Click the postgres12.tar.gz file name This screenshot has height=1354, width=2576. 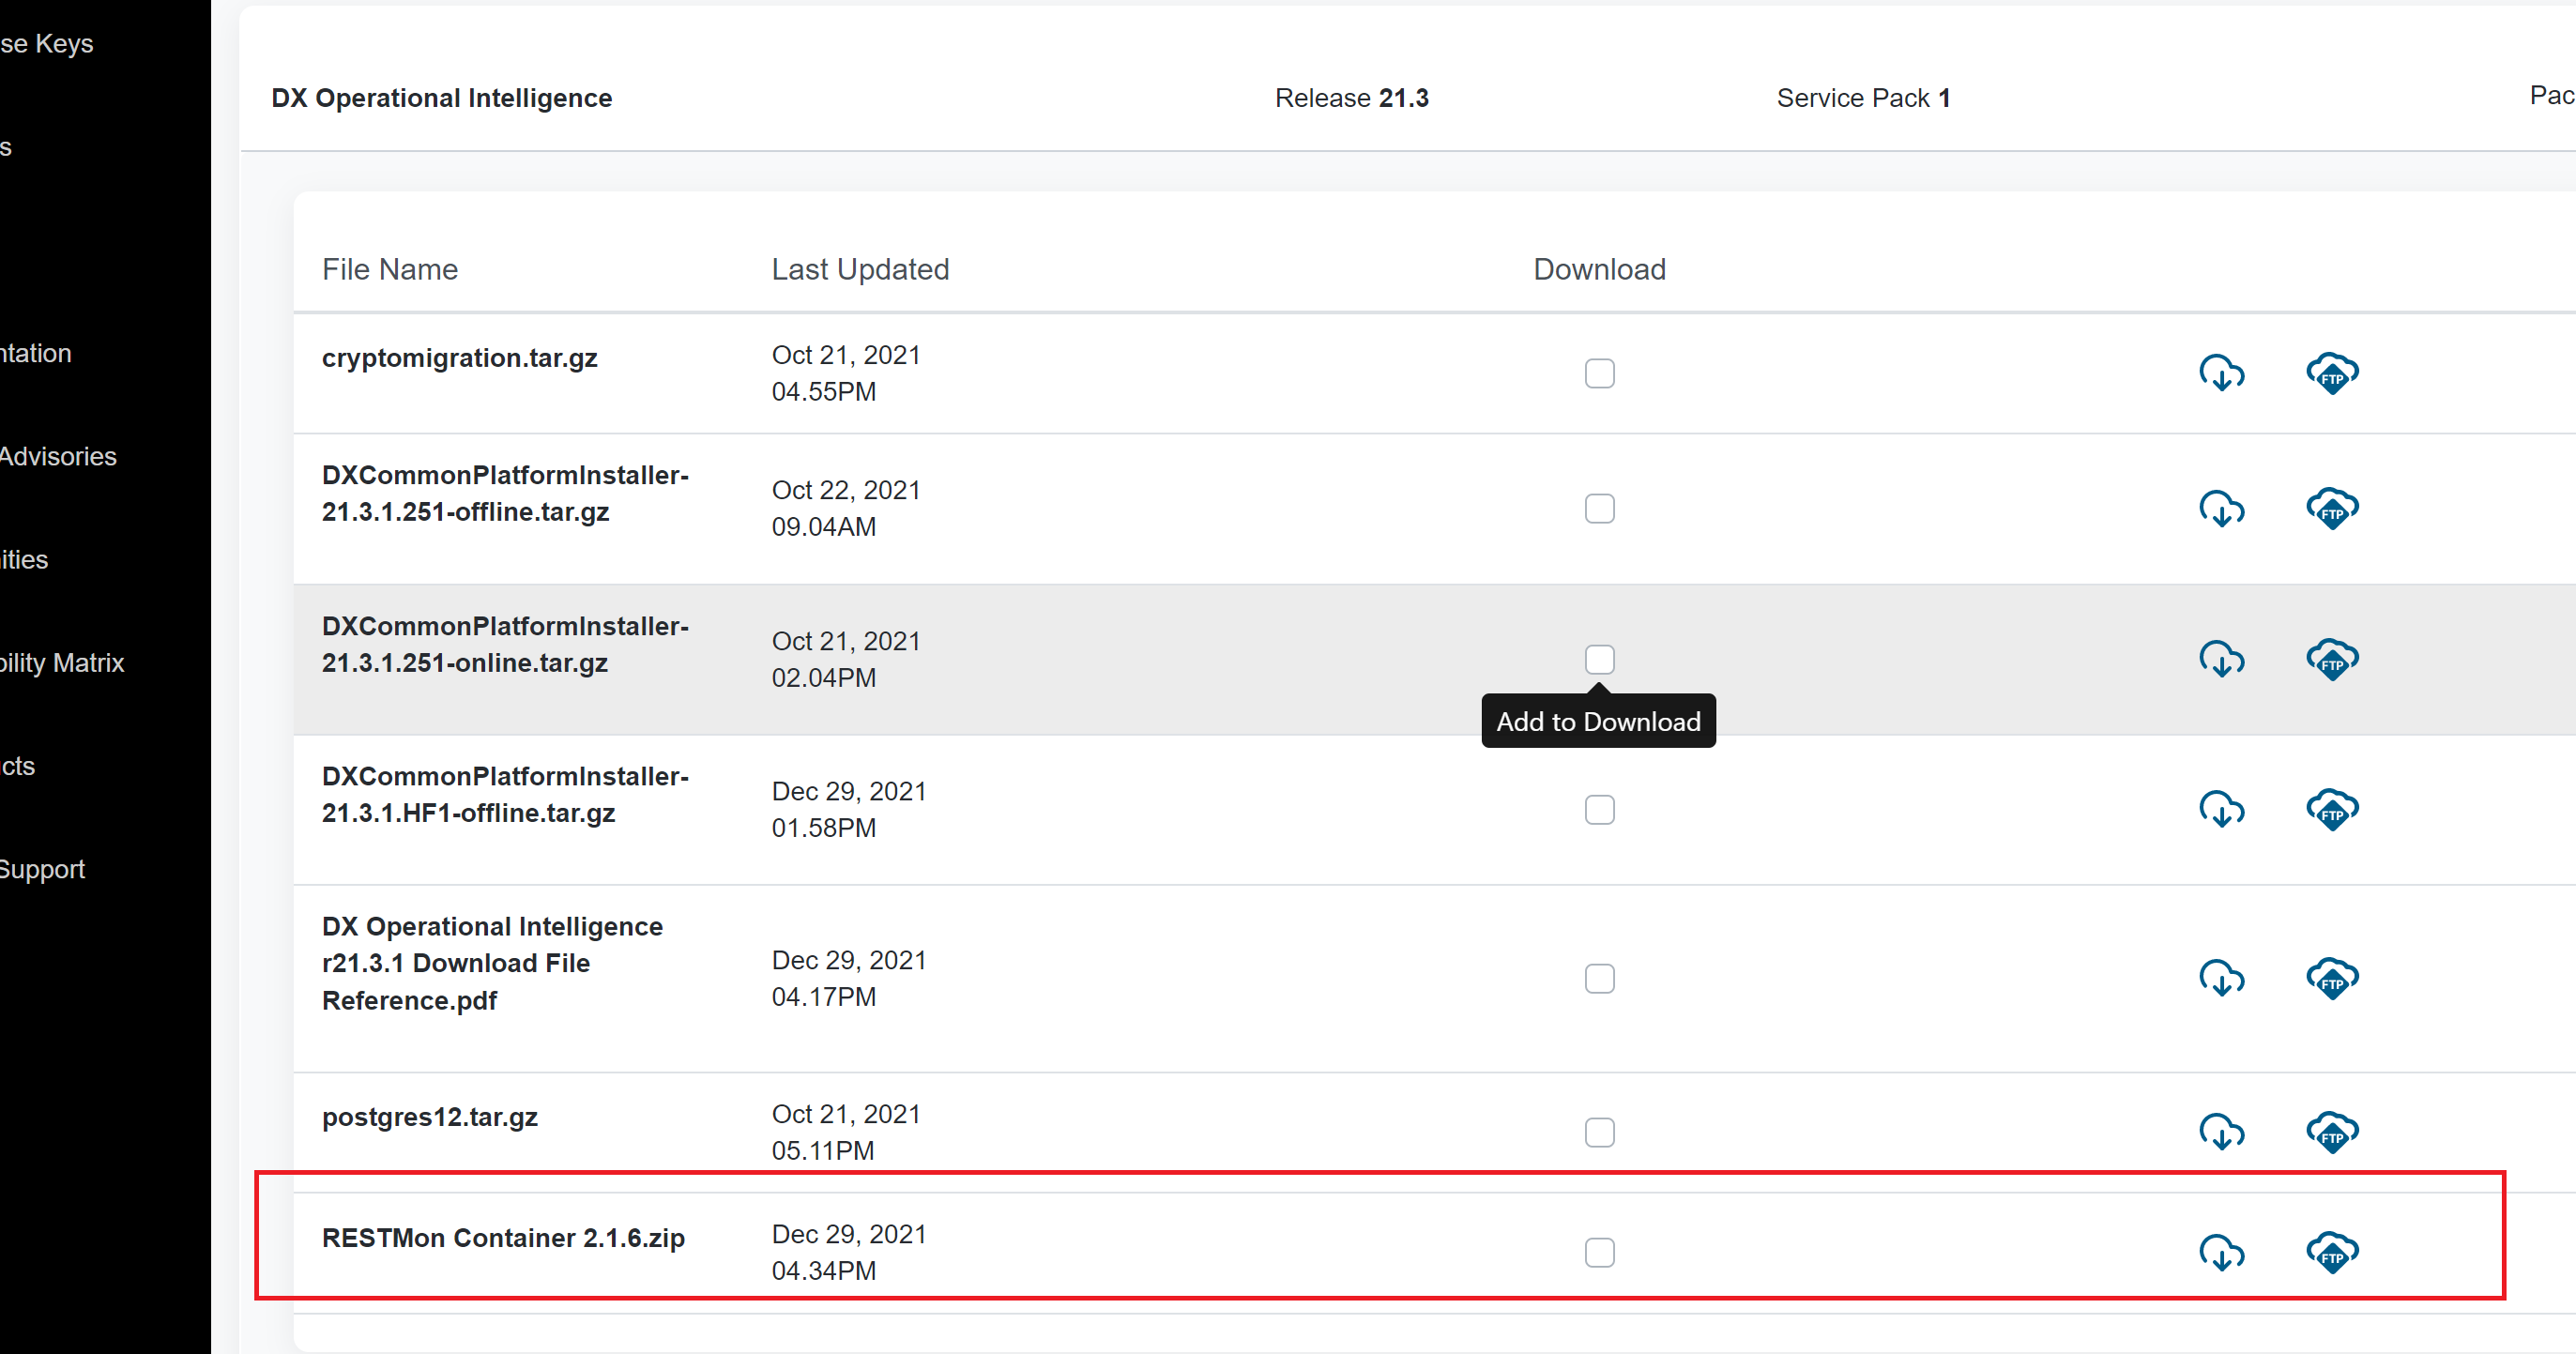click(x=429, y=1117)
